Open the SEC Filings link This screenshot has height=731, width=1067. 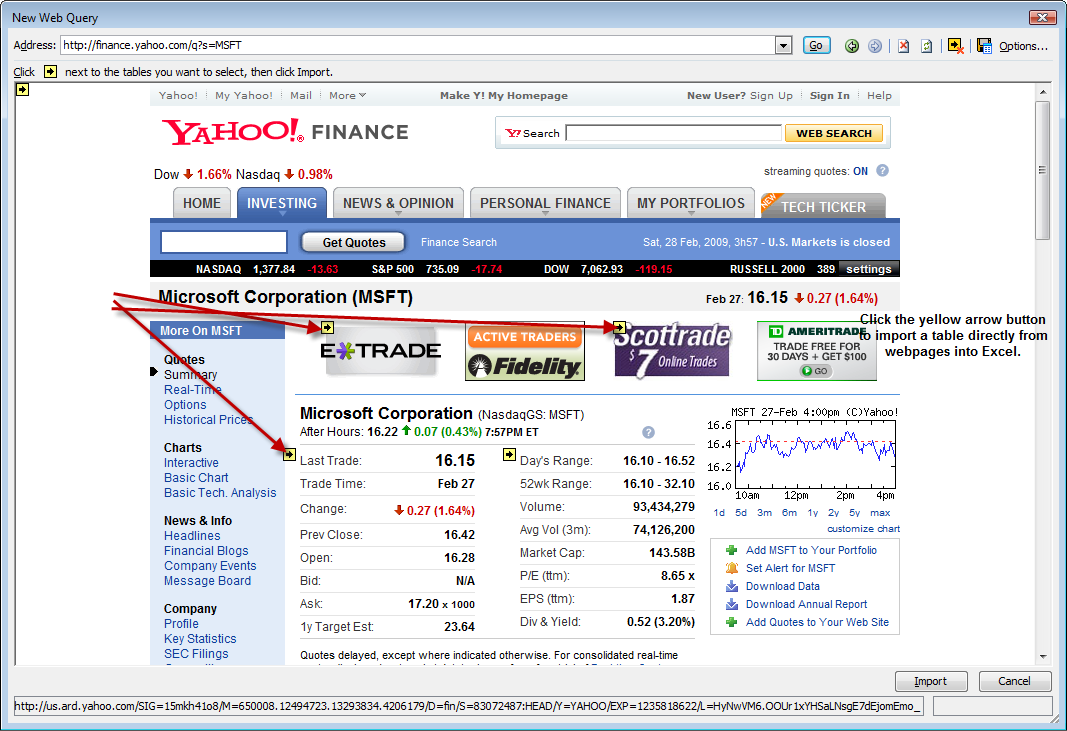tap(196, 653)
